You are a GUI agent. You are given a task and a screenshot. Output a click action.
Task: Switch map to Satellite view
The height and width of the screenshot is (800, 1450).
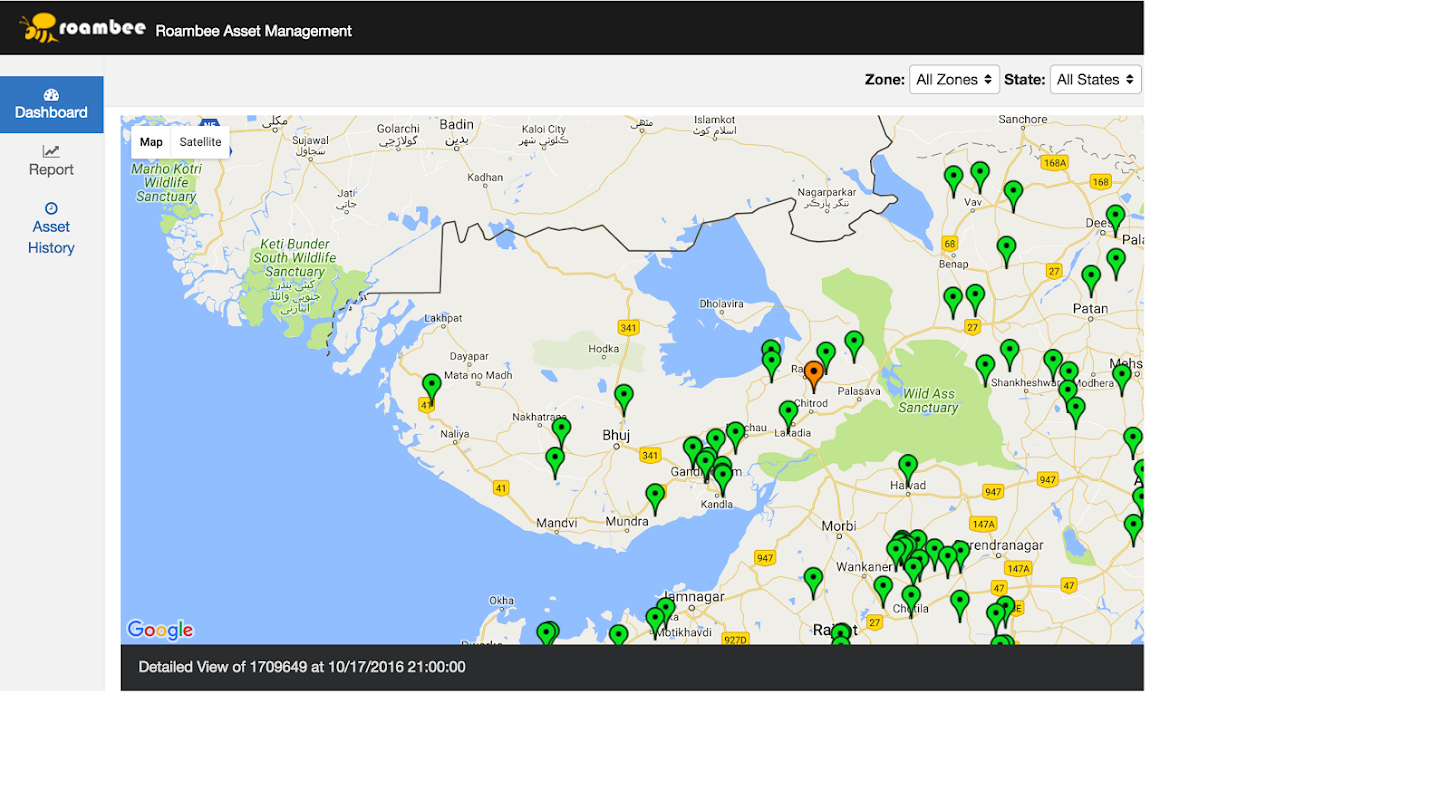(200, 142)
